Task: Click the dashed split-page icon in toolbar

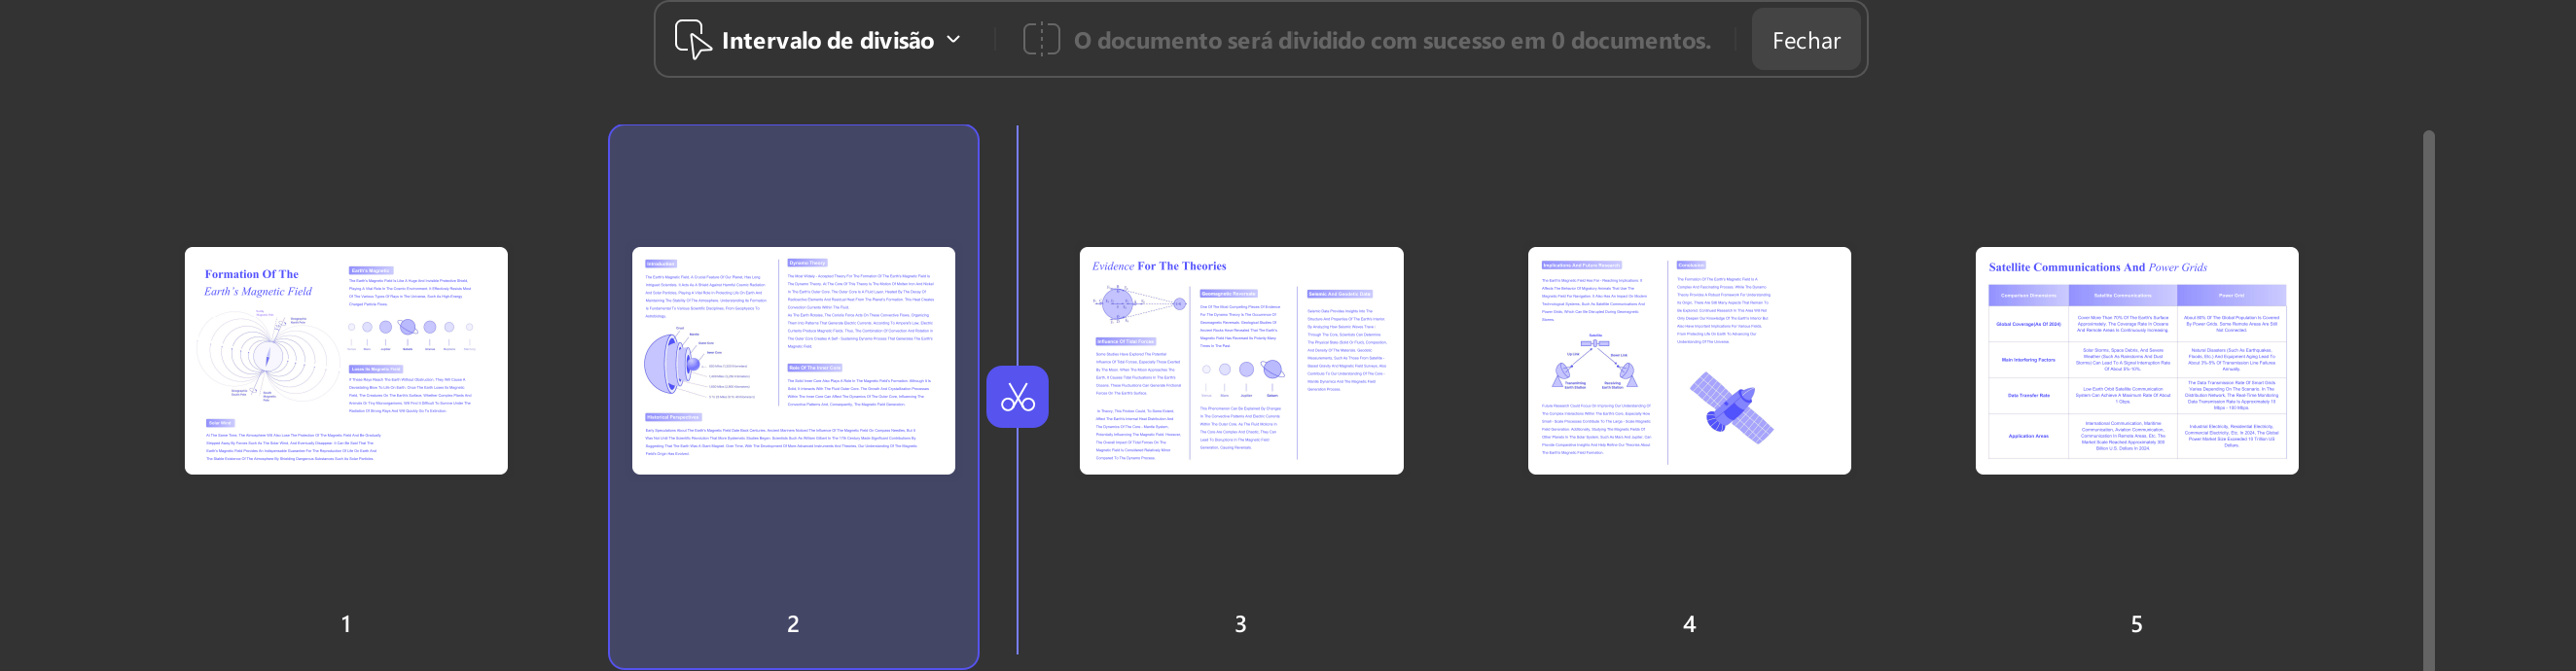Action: point(1041,40)
